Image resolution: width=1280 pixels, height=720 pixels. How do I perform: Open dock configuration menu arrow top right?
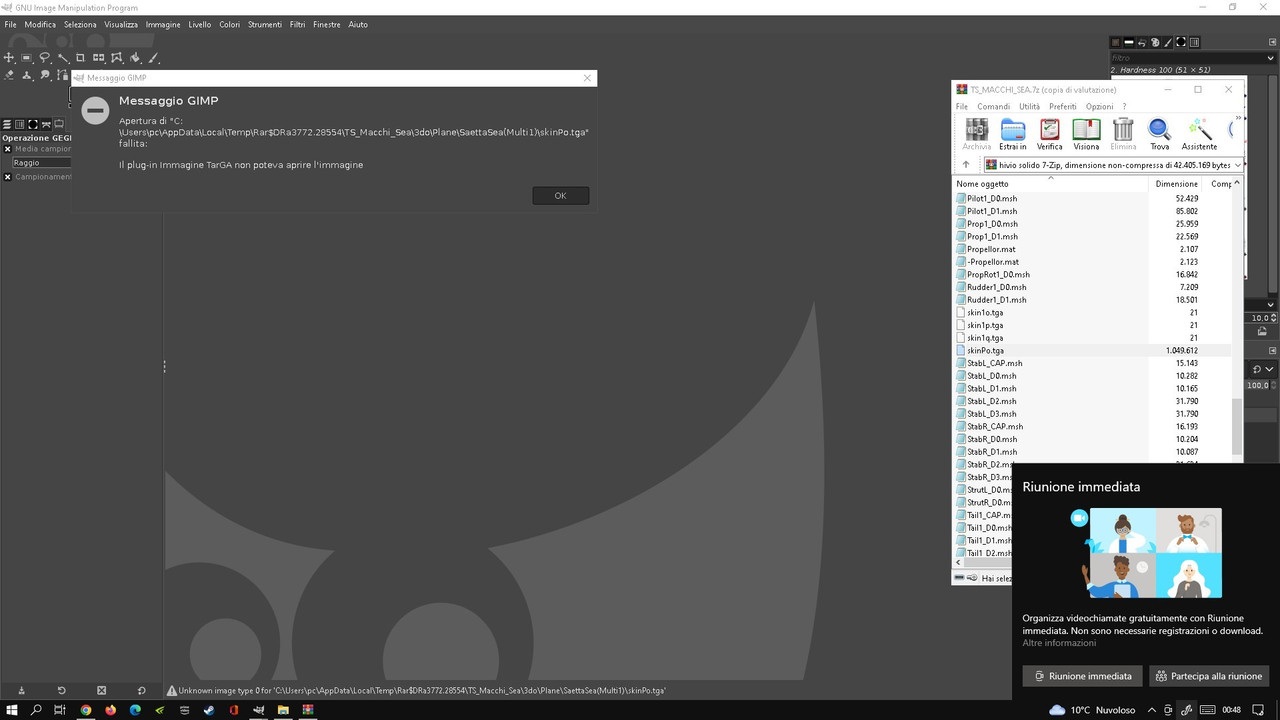pos(1272,42)
